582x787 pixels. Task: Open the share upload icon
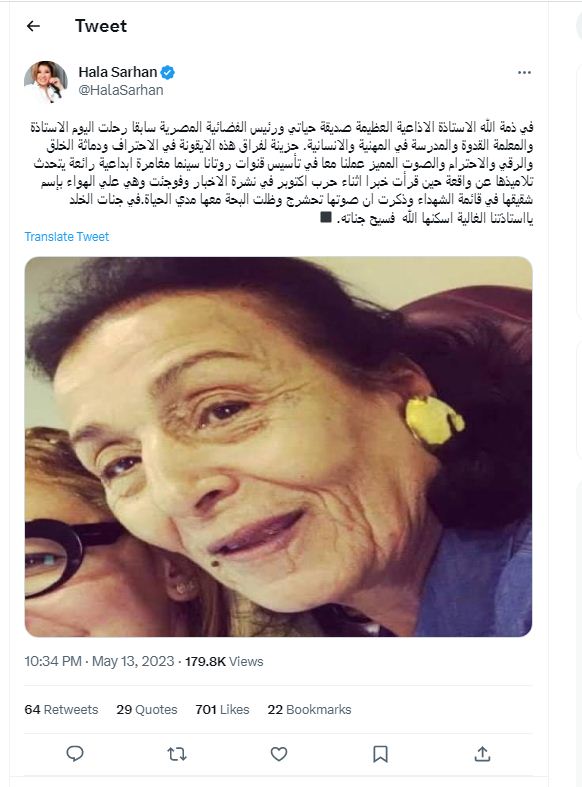tap(482, 753)
